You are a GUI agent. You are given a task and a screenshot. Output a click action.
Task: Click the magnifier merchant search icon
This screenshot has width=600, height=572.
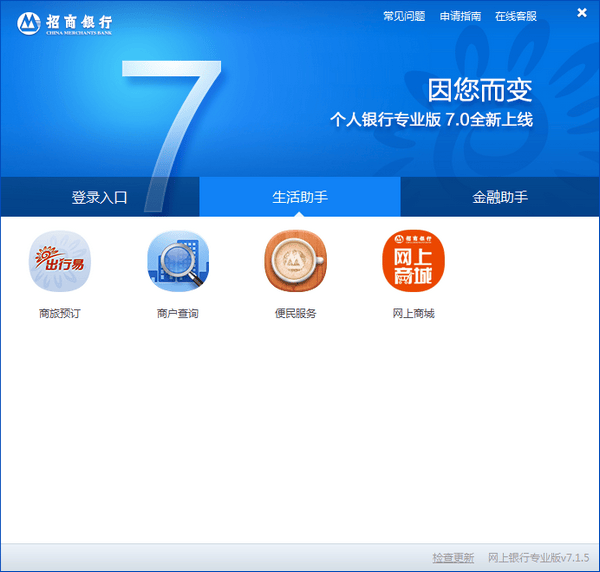(177, 262)
